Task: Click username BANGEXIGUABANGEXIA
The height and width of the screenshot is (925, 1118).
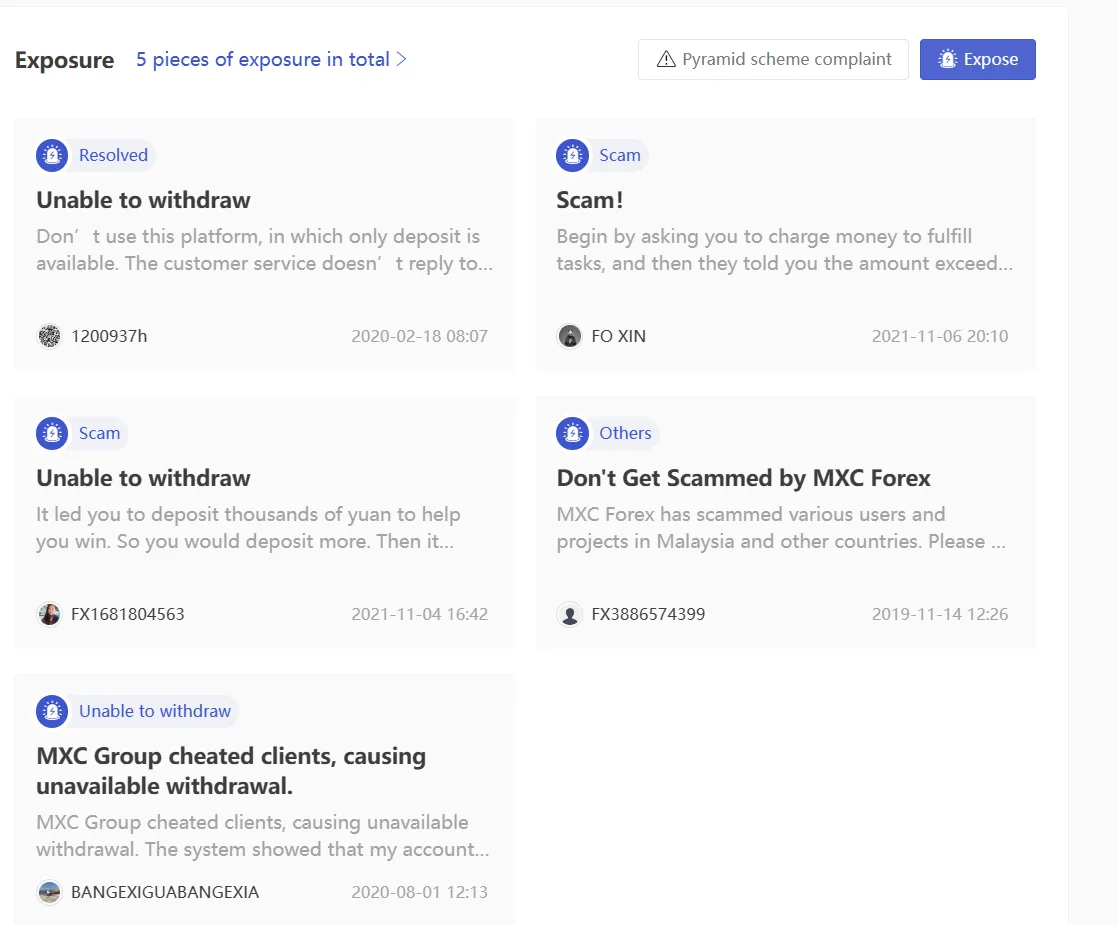Action: 165,892
